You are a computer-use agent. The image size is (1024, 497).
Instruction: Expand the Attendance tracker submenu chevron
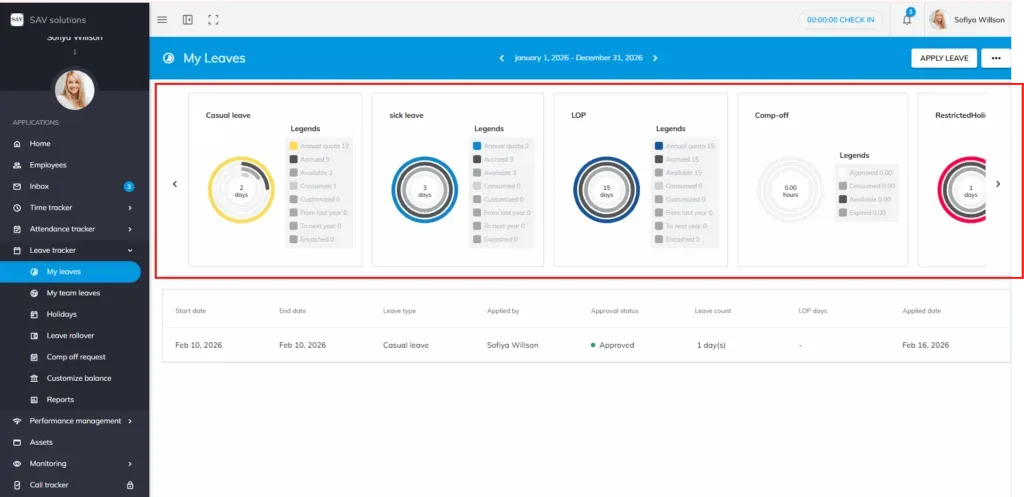point(130,229)
